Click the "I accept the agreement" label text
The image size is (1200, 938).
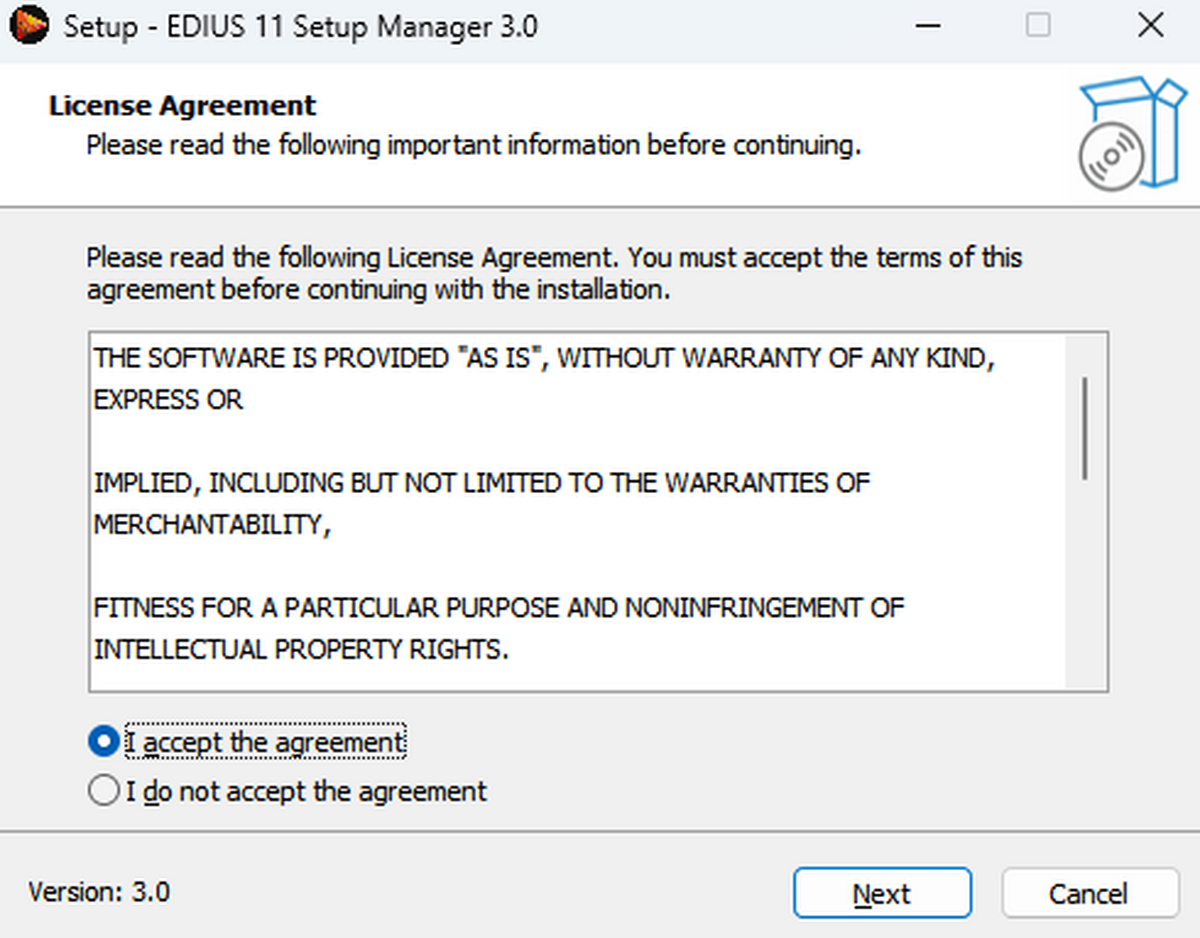(265, 743)
